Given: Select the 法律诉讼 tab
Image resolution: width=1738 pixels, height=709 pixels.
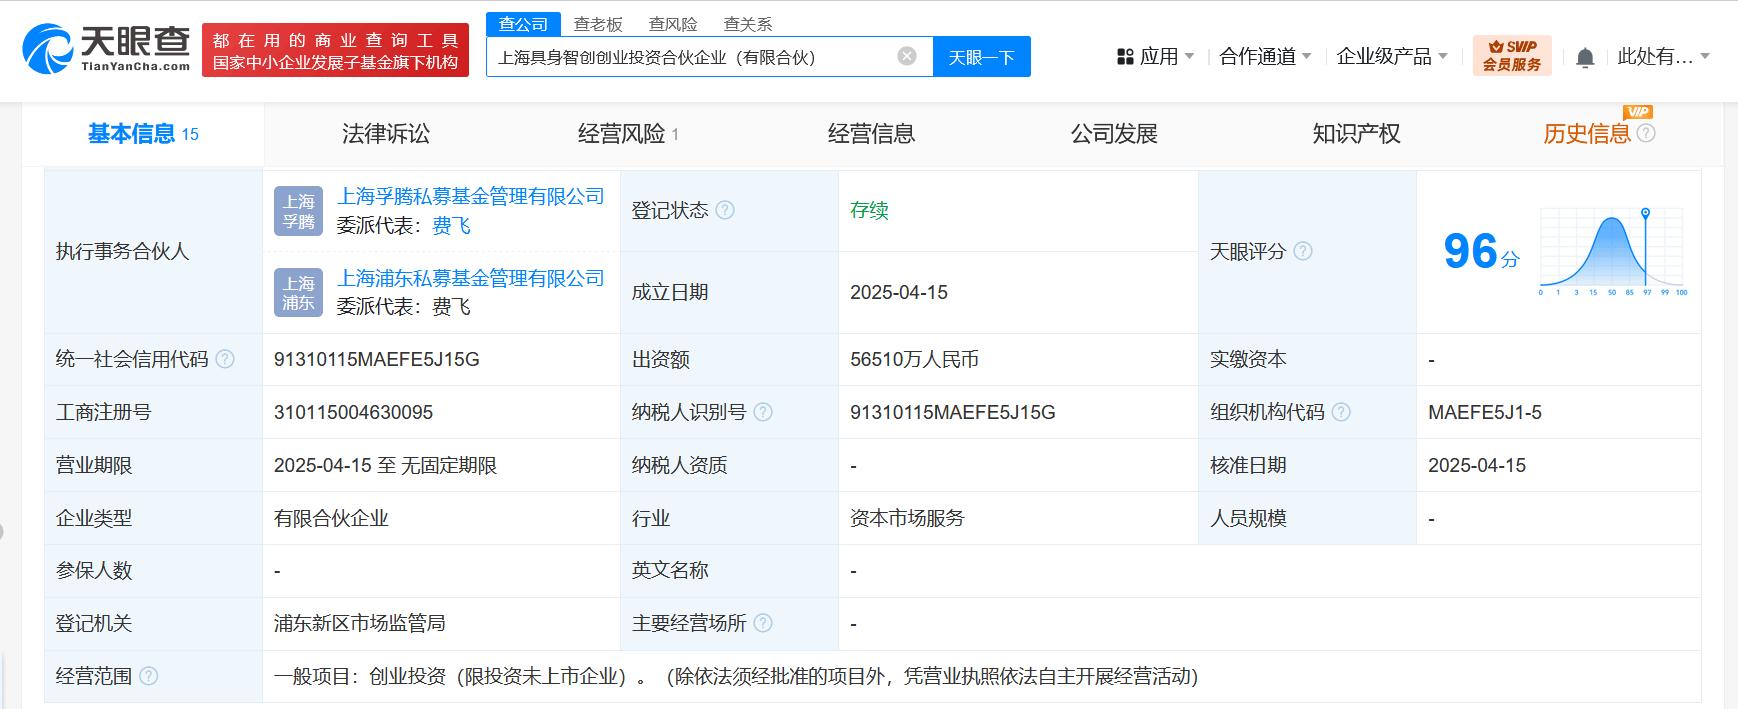Looking at the screenshot, I should (386, 134).
